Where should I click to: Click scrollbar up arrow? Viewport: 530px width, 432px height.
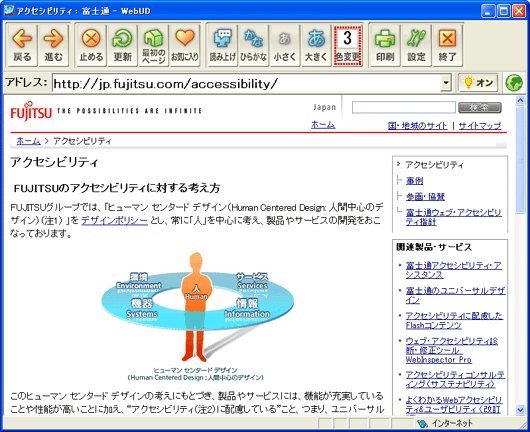point(520,100)
